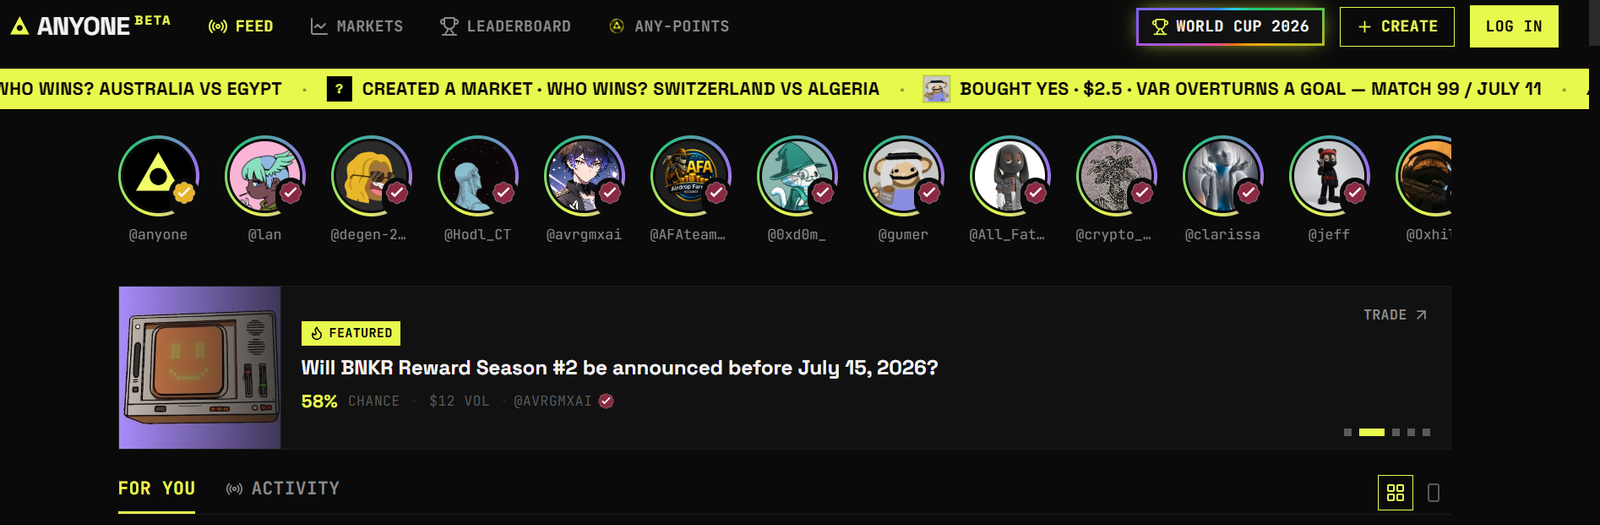Click the Log In button
Image resolution: width=1600 pixels, height=525 pixels.
click(1514, 26)
